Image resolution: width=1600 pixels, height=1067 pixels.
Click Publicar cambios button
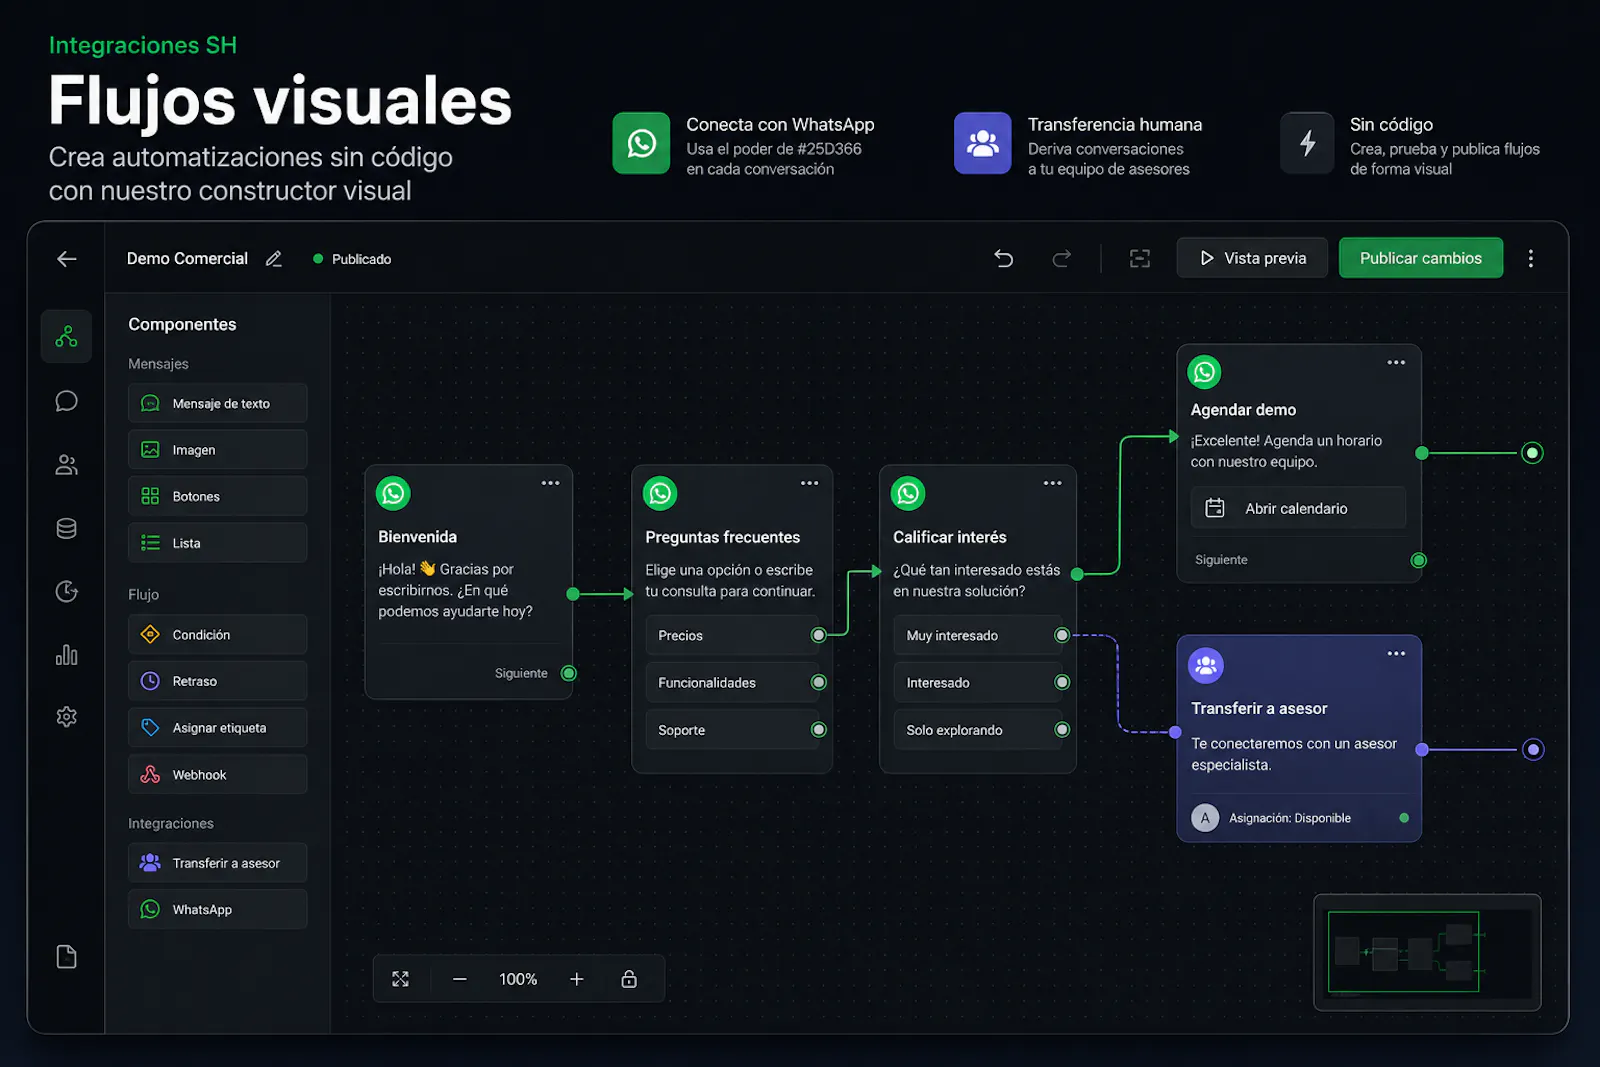pyautogui.click(x=1421, y=258)
